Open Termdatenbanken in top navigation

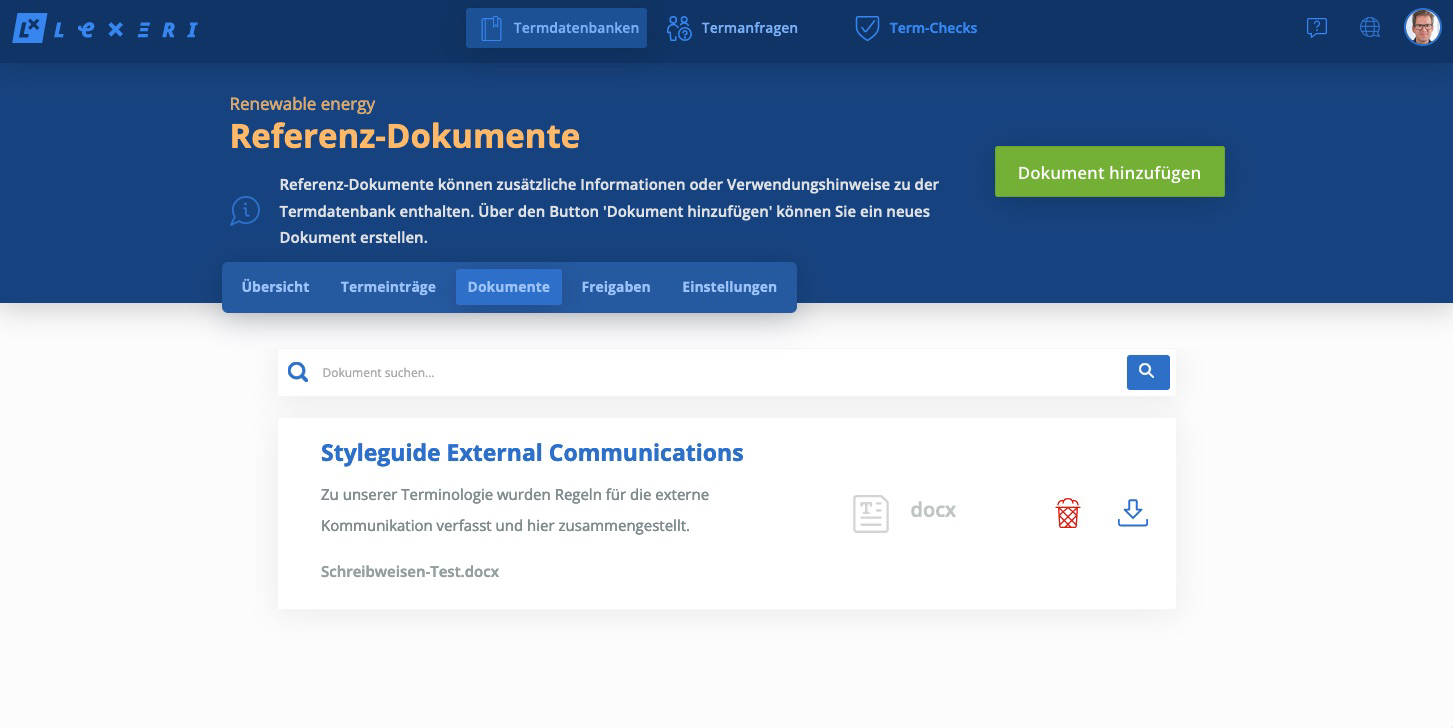[x=556, y=28]
